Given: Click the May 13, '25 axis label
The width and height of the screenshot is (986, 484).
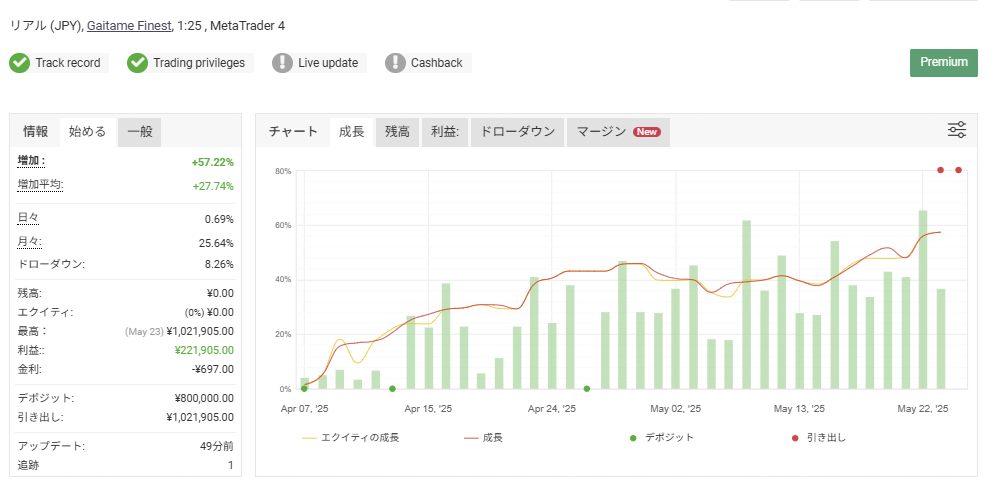Looking at the screenshot, I should tap(799, 409).
